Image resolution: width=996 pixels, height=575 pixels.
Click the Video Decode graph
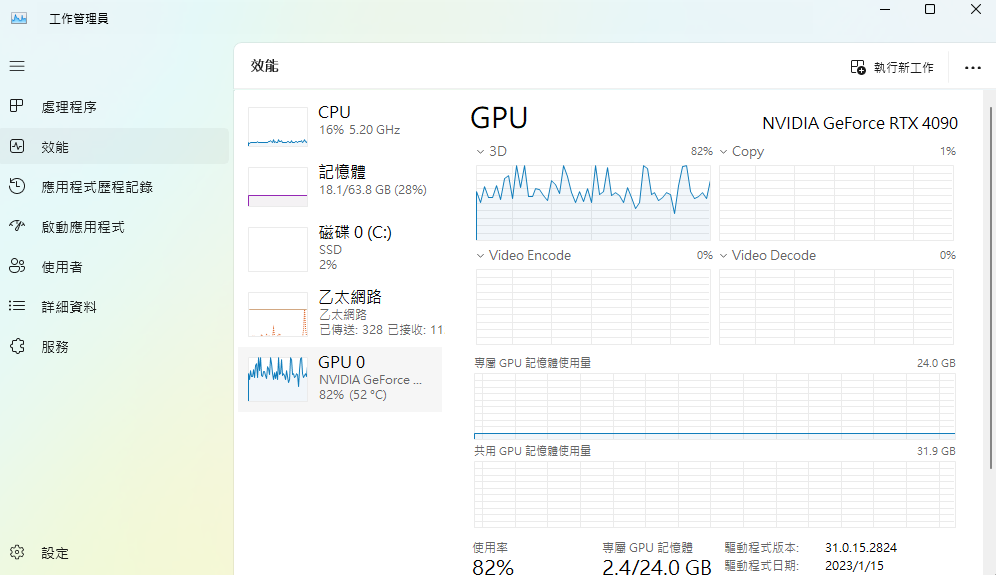pos(837,307)
